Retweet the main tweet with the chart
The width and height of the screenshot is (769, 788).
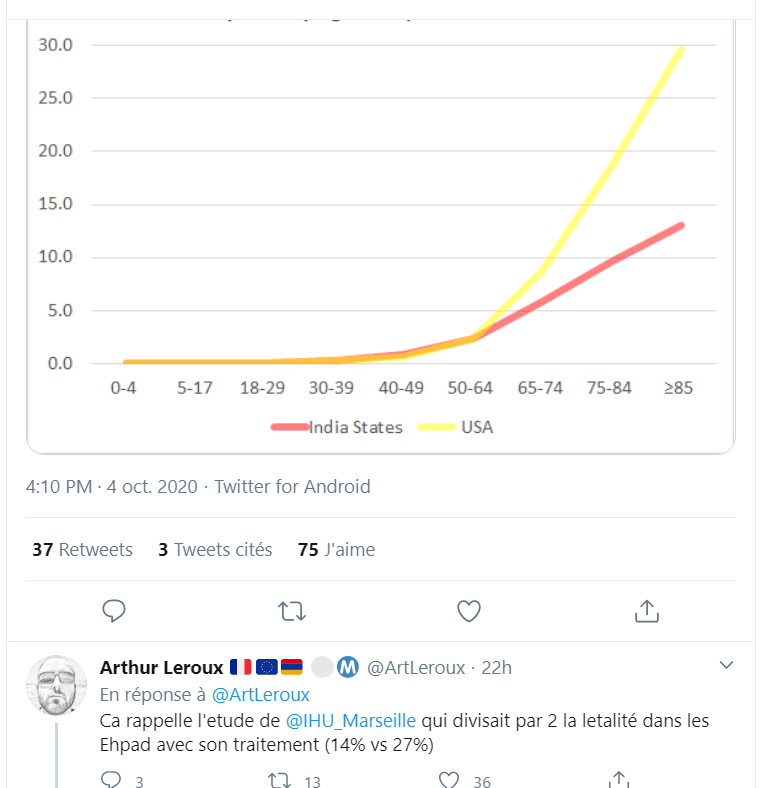coord(291,610)
